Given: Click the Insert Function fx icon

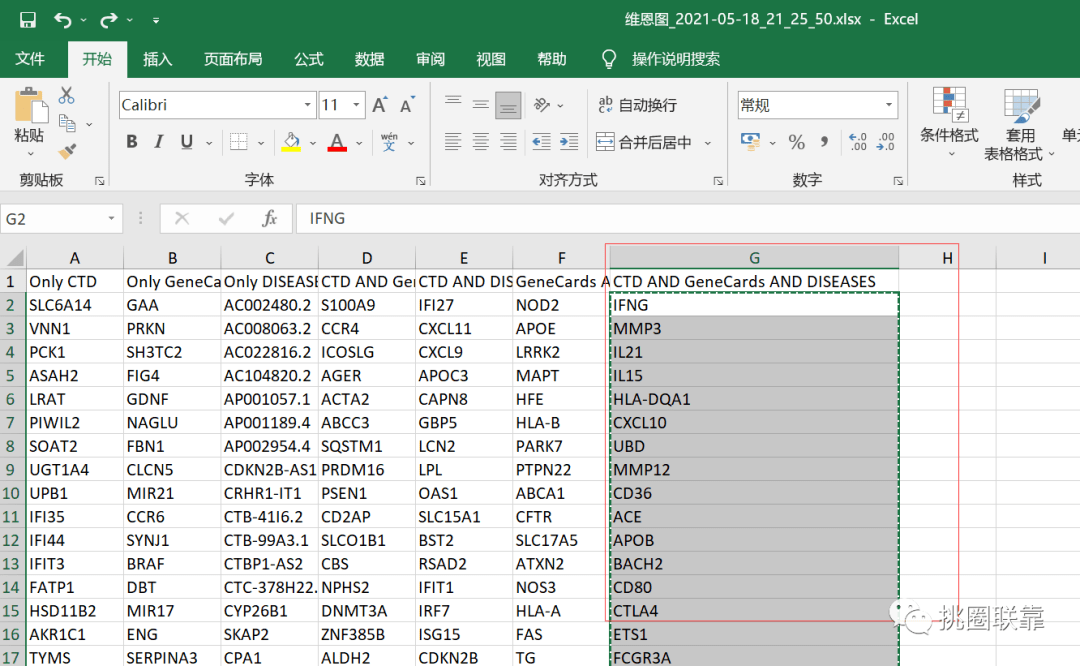Looking at the screenshot, I should 269,218.
